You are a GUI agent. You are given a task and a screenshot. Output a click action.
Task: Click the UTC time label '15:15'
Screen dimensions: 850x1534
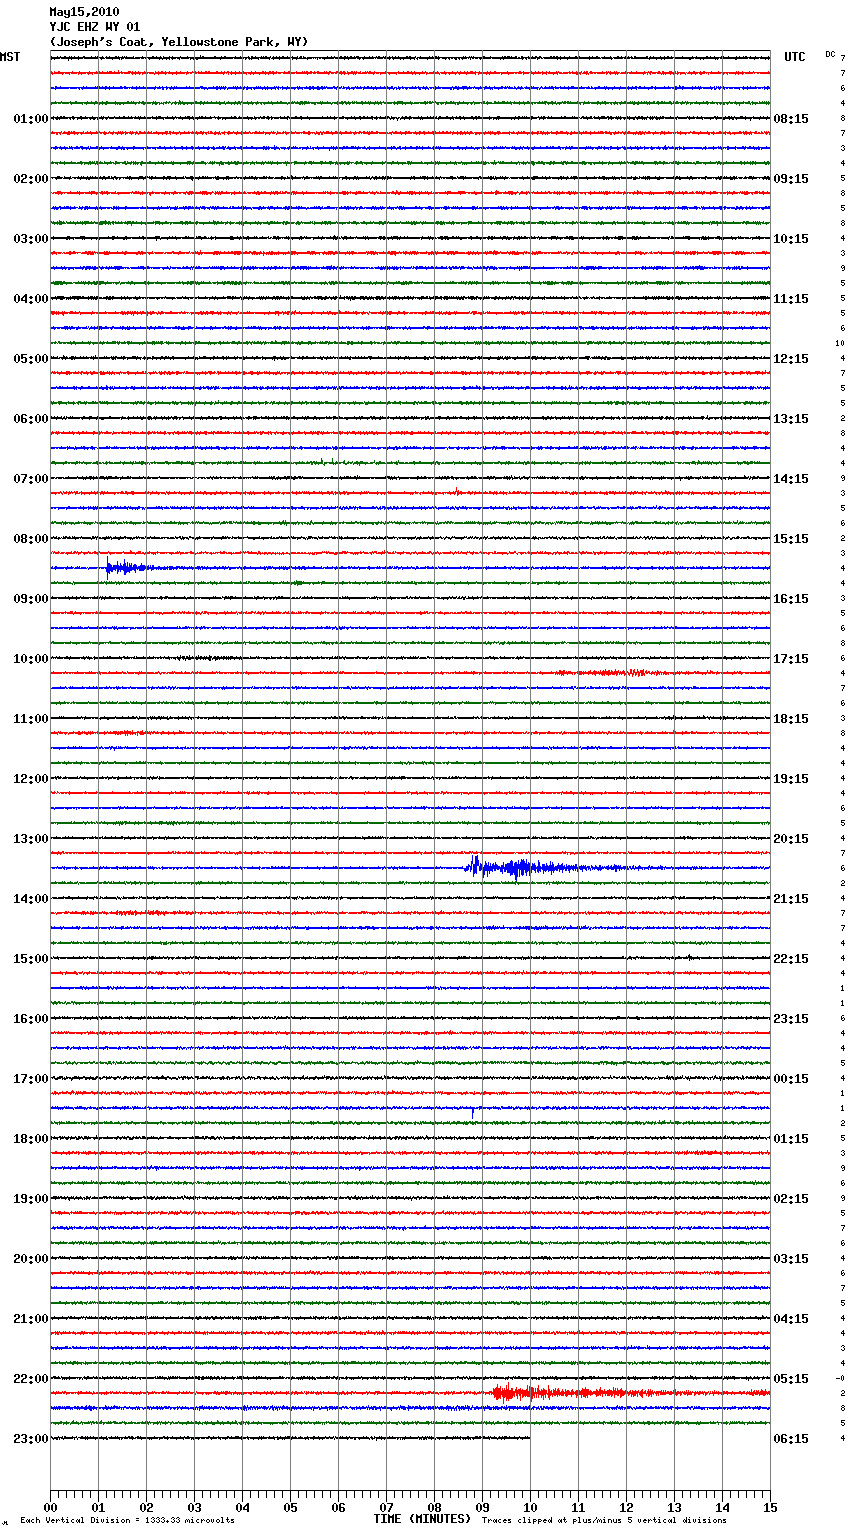click(791, 539)
